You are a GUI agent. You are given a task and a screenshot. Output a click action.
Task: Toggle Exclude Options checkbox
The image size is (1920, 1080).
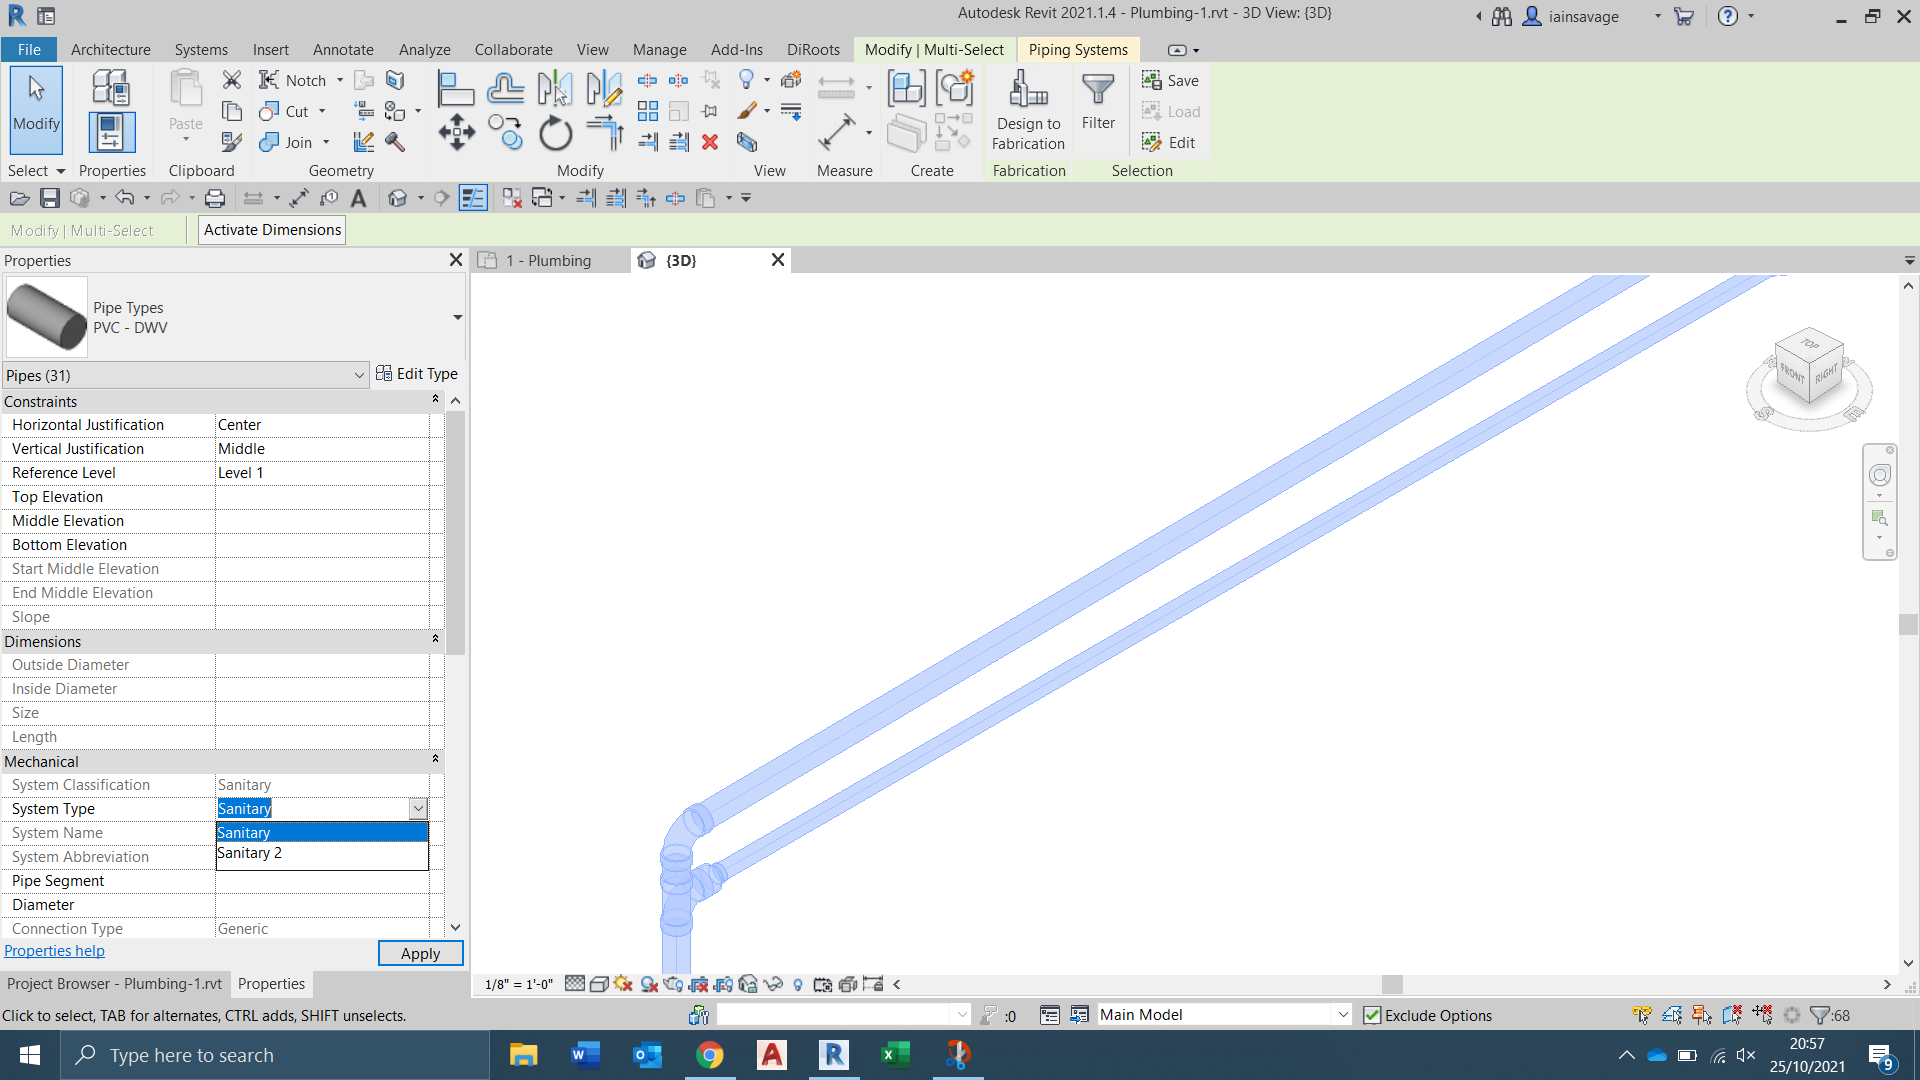pyautogui.click(x=1372, y=1015)
